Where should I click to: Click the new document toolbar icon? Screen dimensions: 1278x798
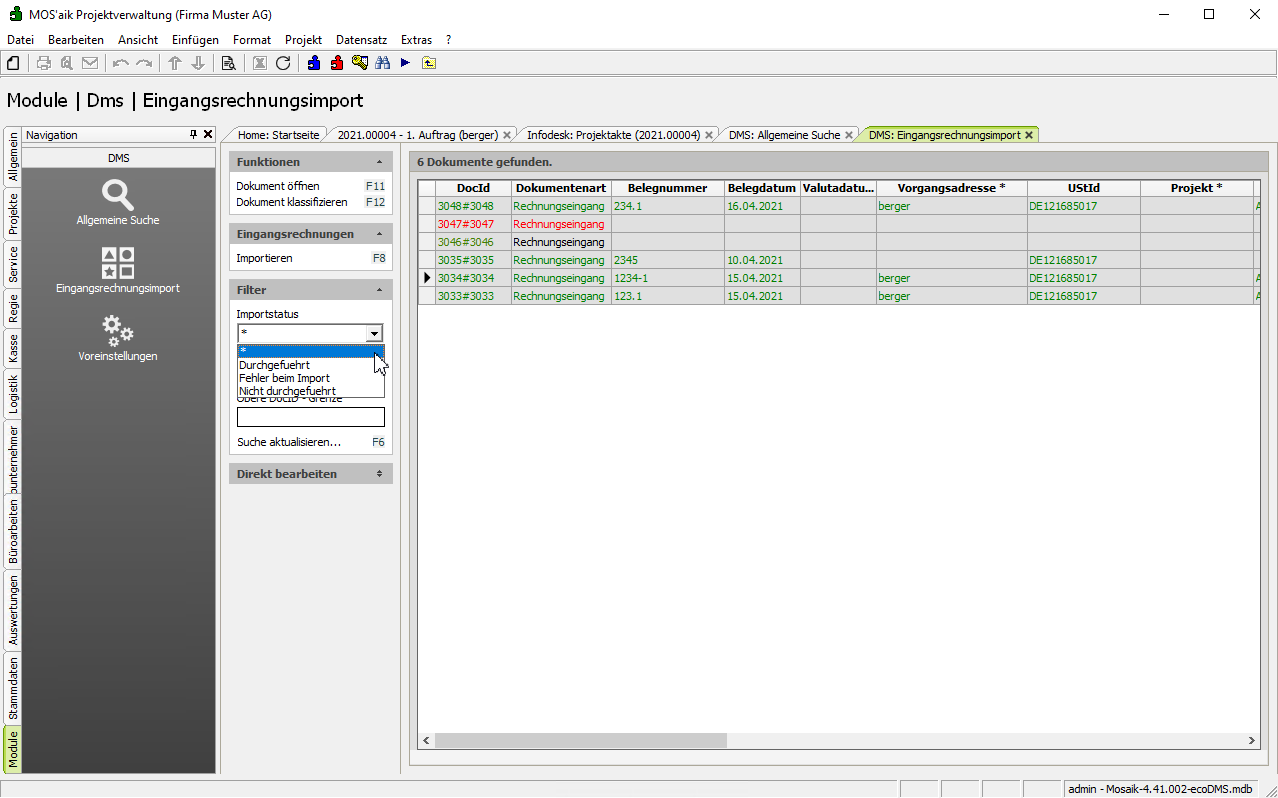point(13,63)
